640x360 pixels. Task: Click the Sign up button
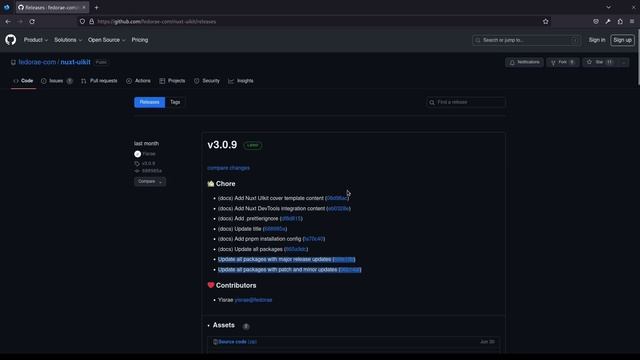(622, 40)
